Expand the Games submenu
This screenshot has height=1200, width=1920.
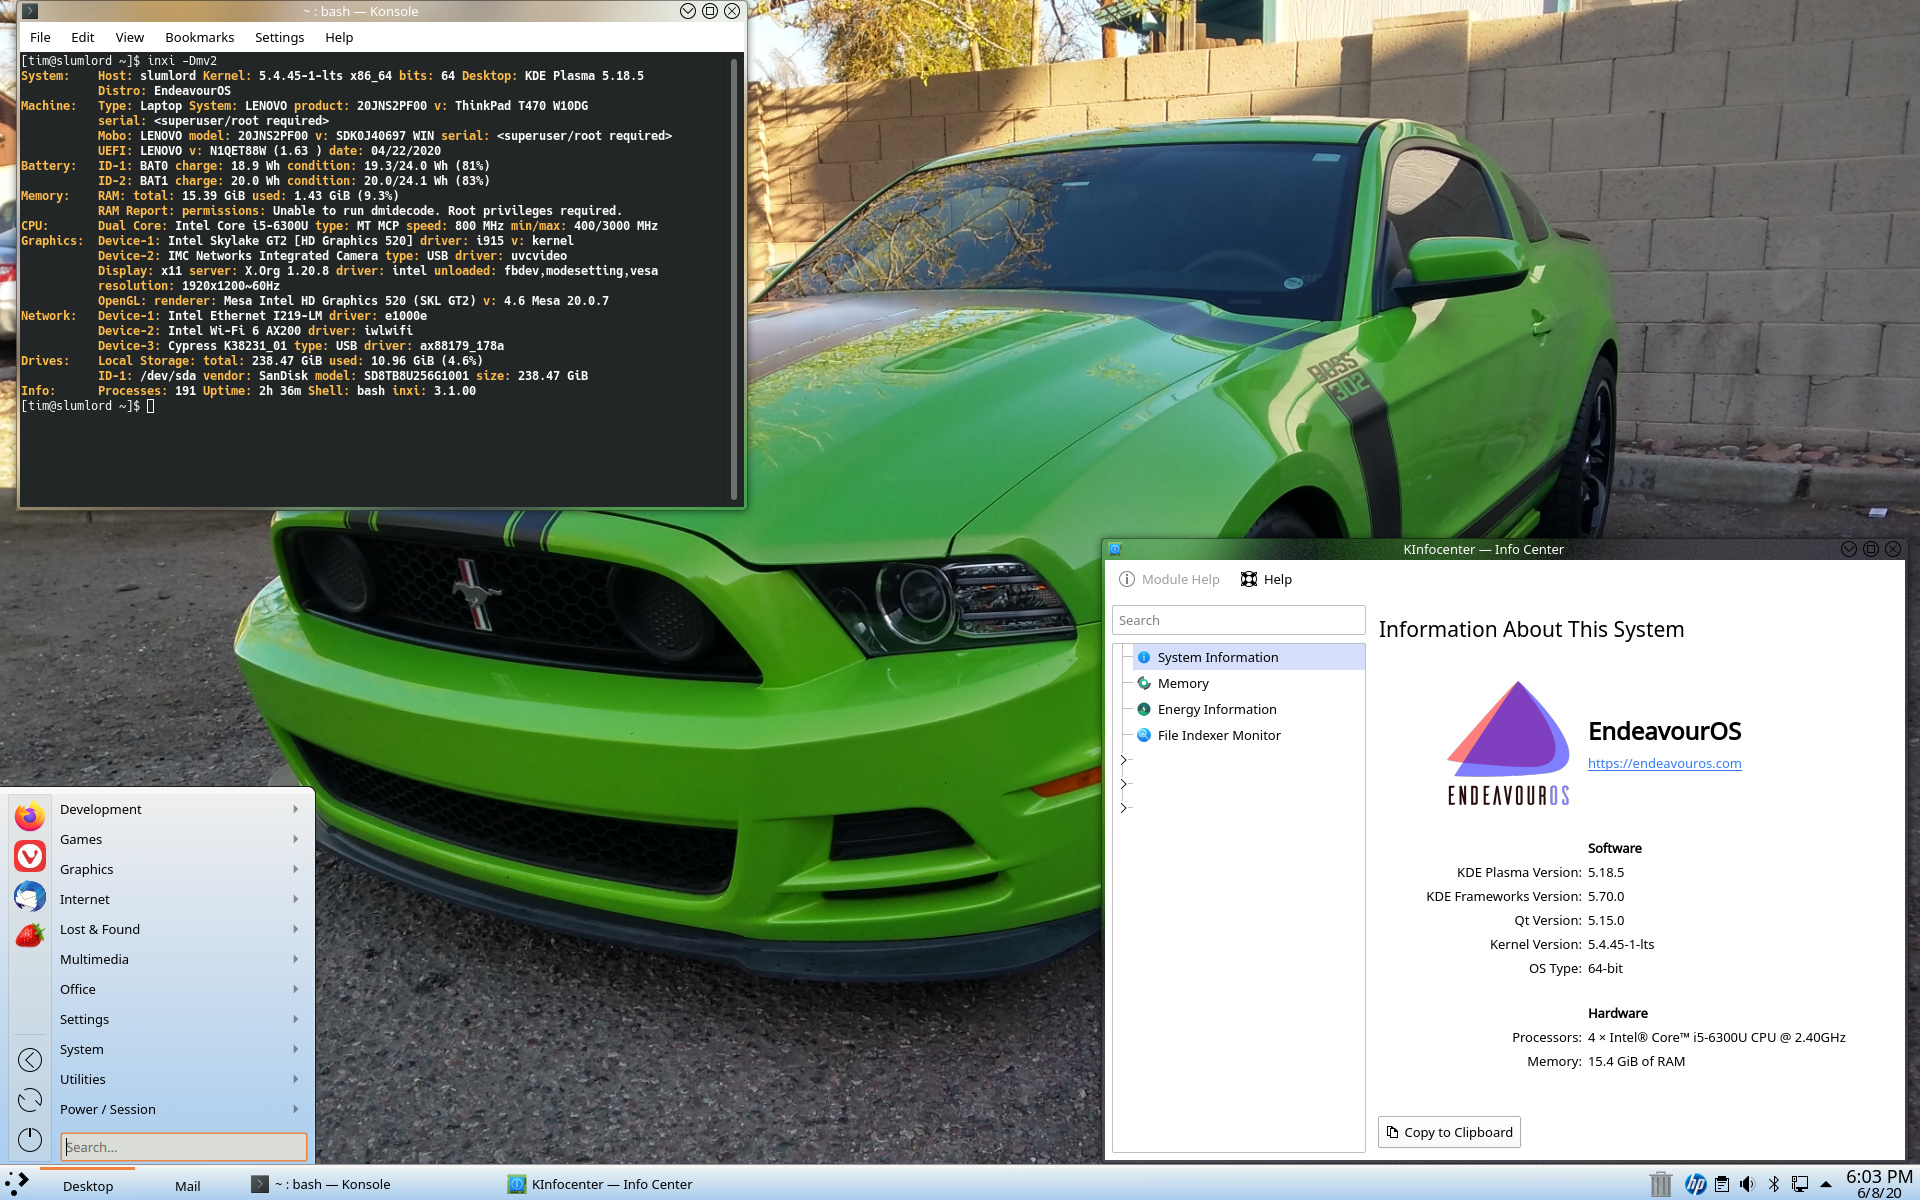click(180, 839)
